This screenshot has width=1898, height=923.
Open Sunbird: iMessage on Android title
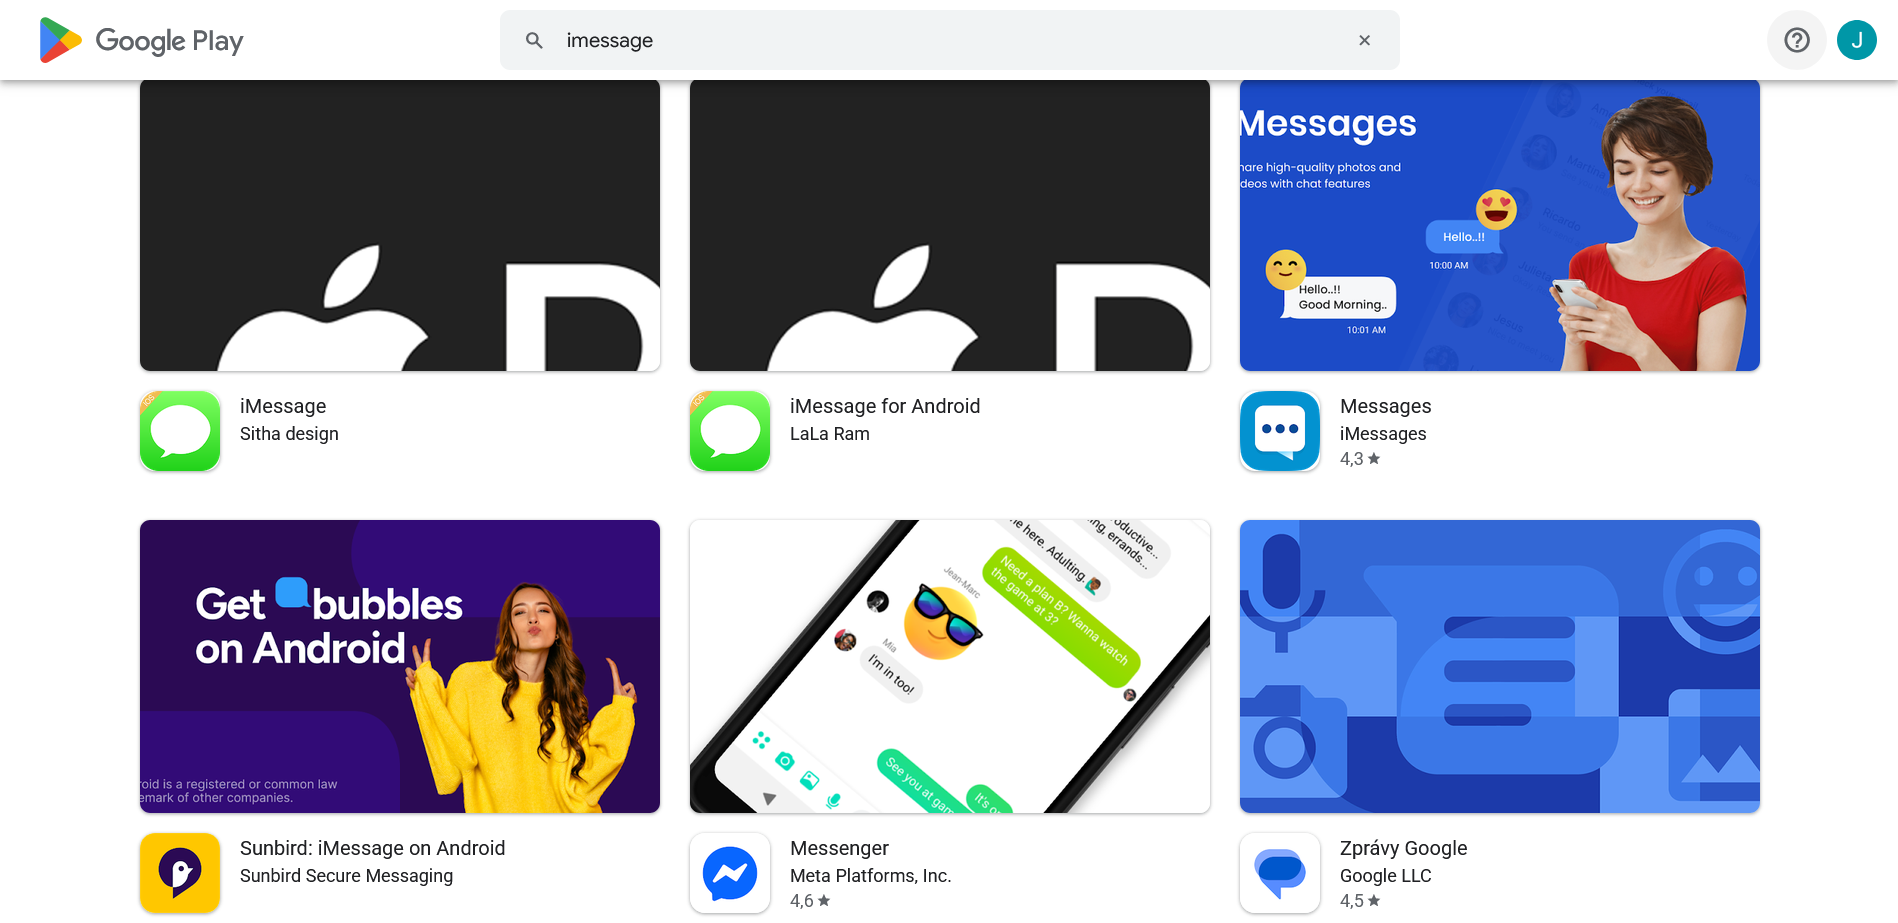point(373,848)
